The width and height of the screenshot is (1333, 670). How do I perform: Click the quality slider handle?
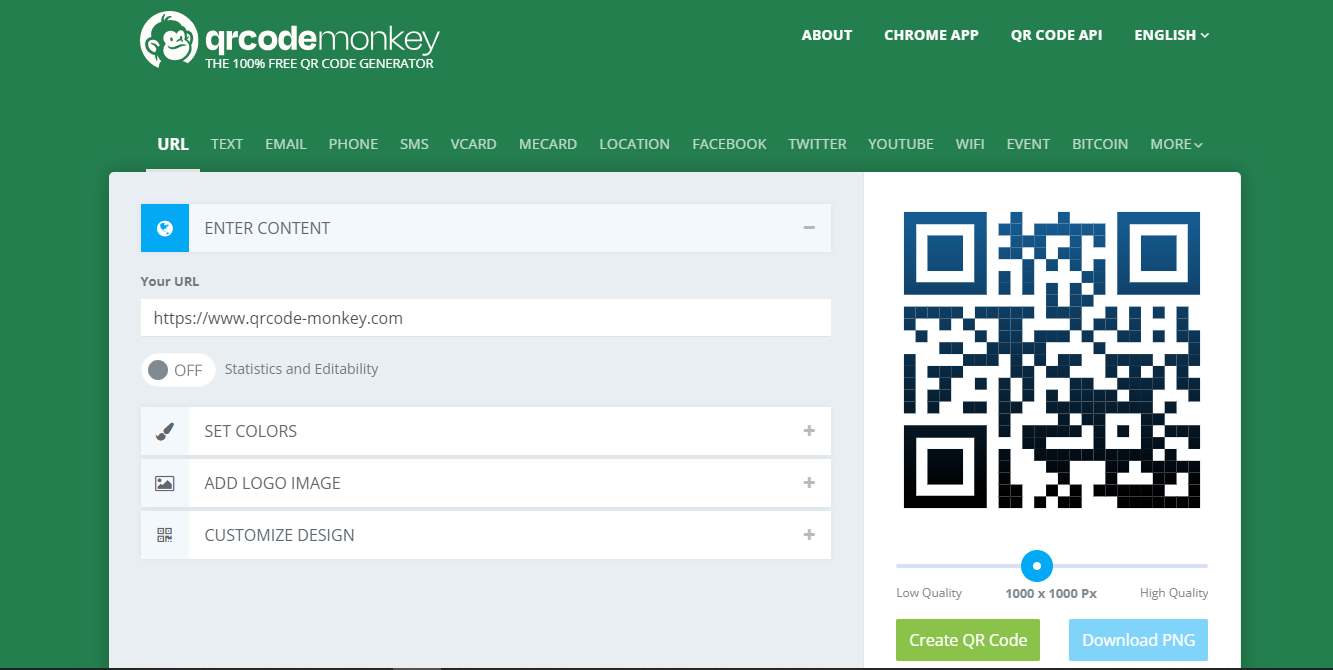pyautogui.click(x=1037, y=566)
